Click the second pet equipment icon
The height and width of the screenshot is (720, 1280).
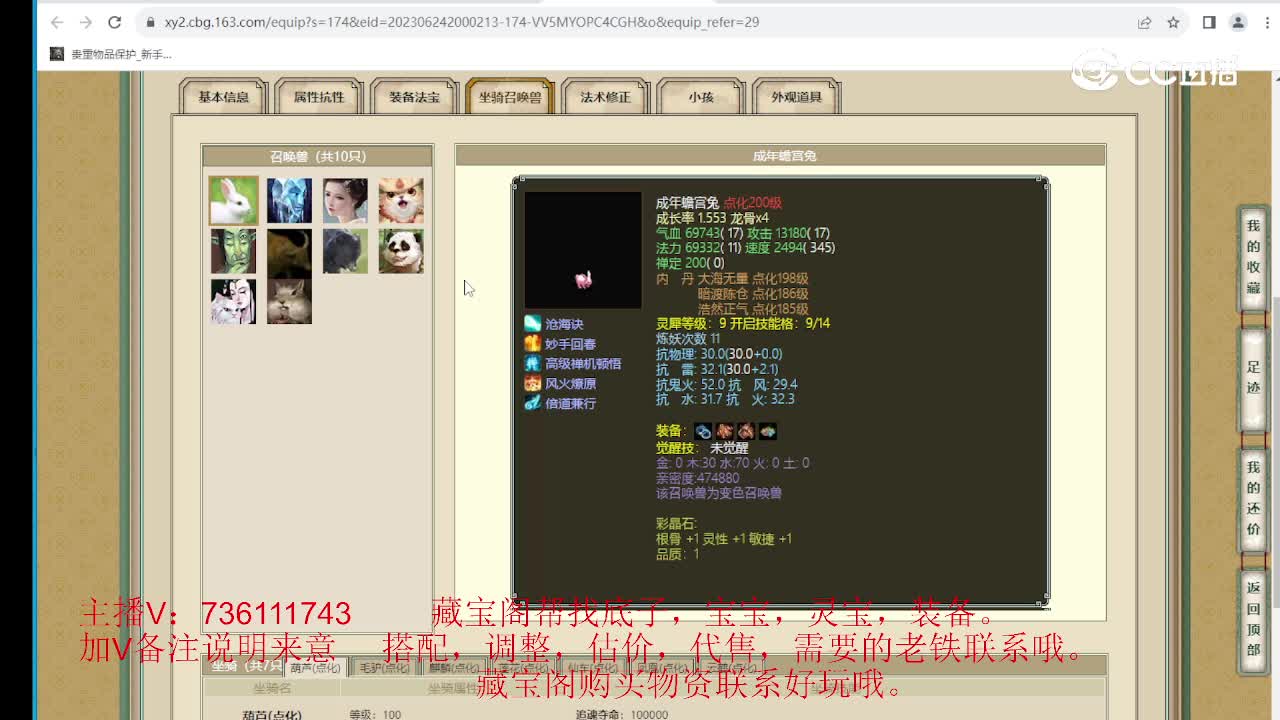(725, 432)
